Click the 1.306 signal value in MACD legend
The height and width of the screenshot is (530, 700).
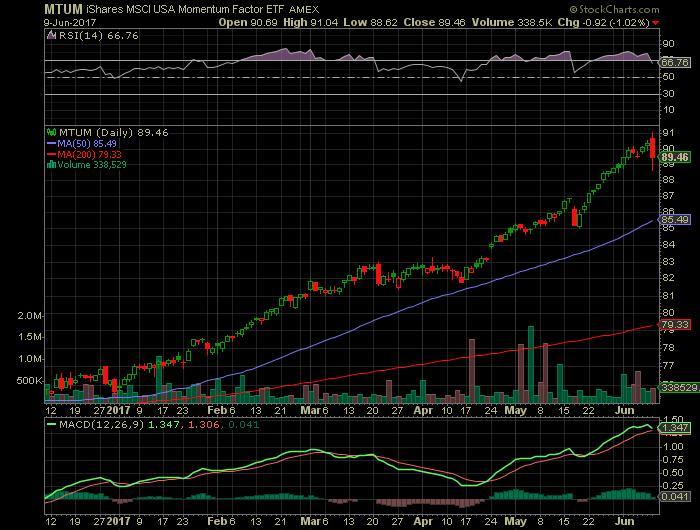click(204, 424)
